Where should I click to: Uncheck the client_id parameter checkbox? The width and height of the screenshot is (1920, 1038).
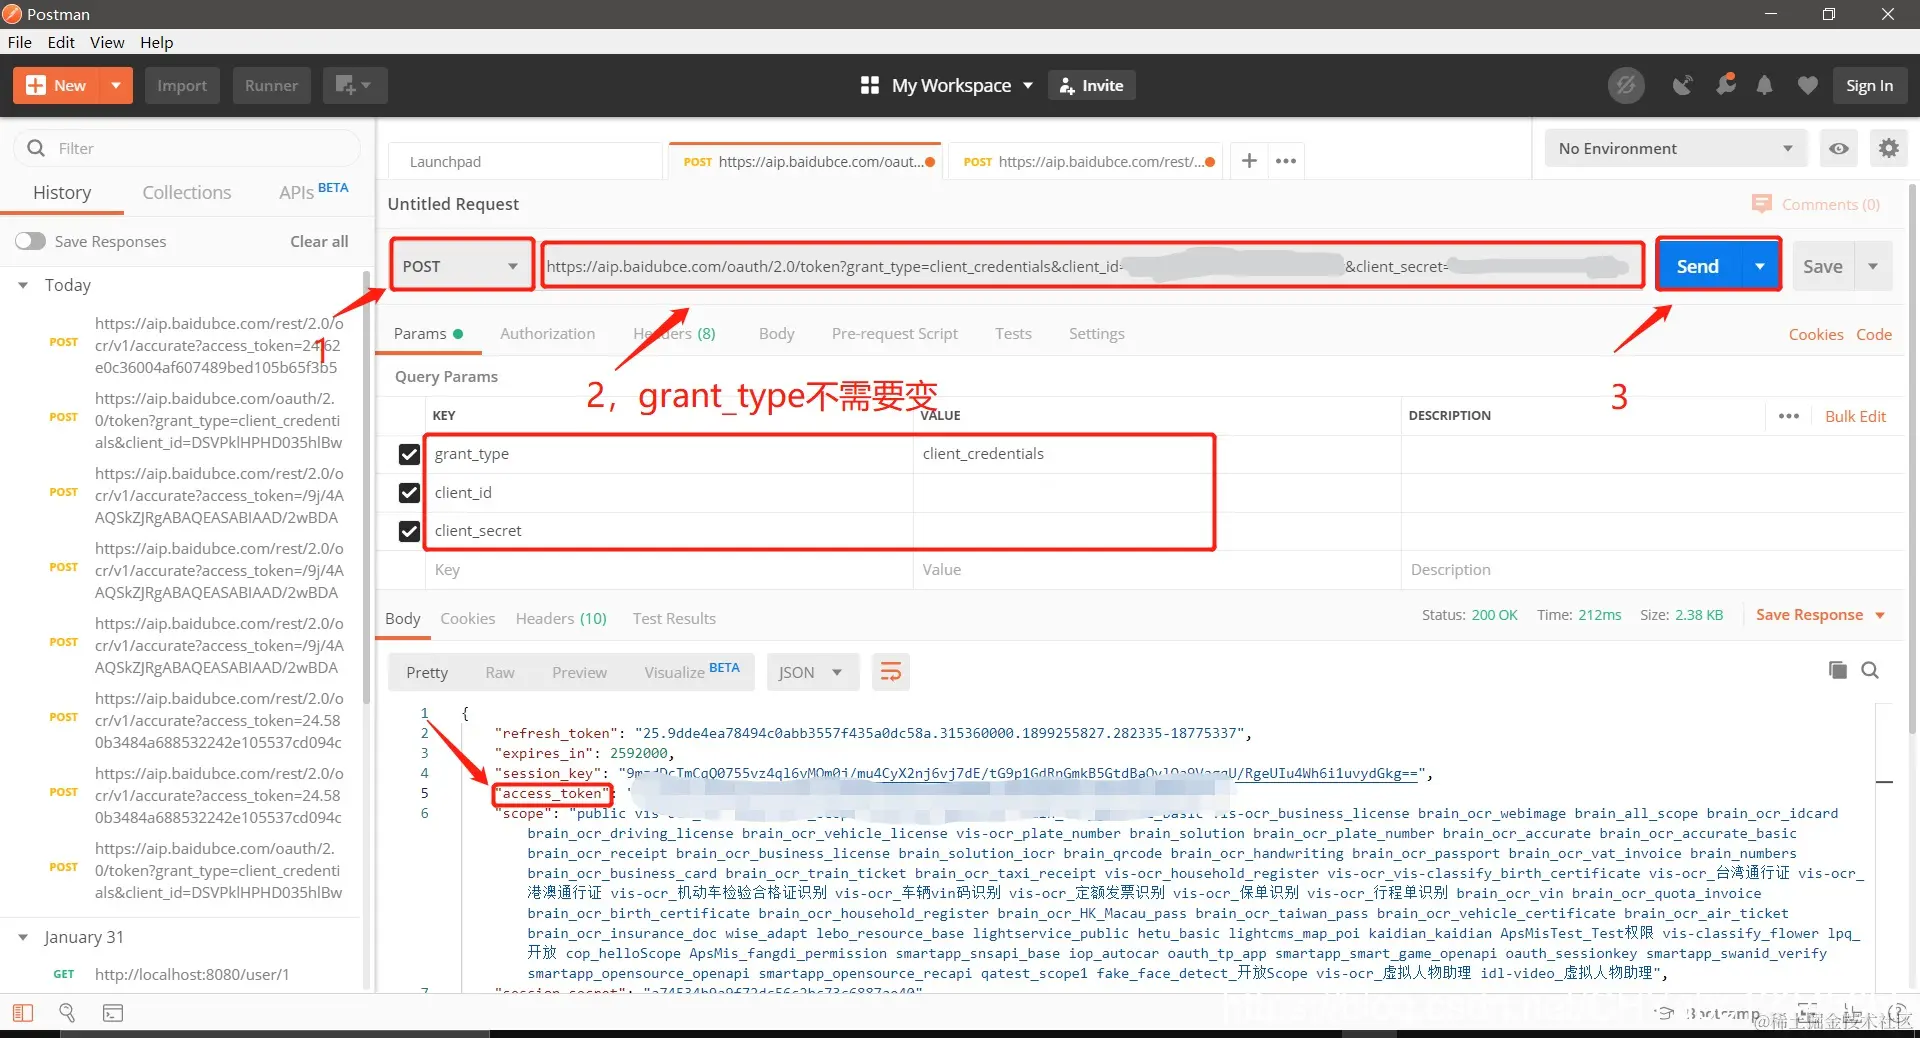pos(409,492)
